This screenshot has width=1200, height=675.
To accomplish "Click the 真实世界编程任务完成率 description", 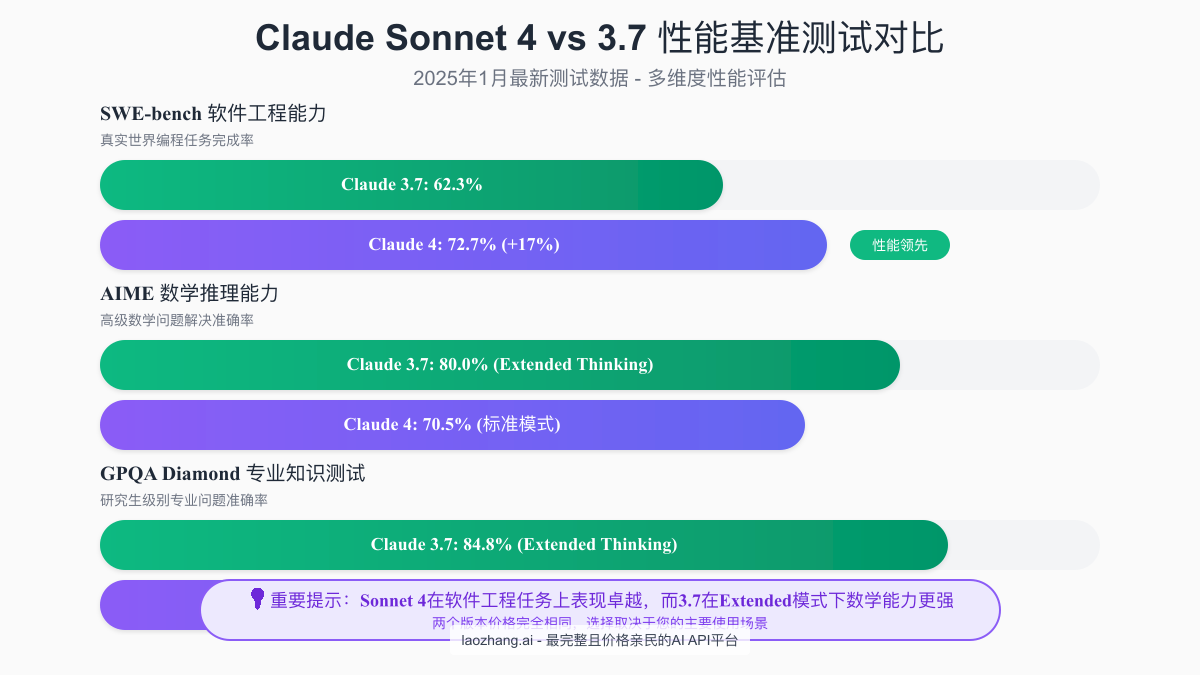I will (177, 140).
